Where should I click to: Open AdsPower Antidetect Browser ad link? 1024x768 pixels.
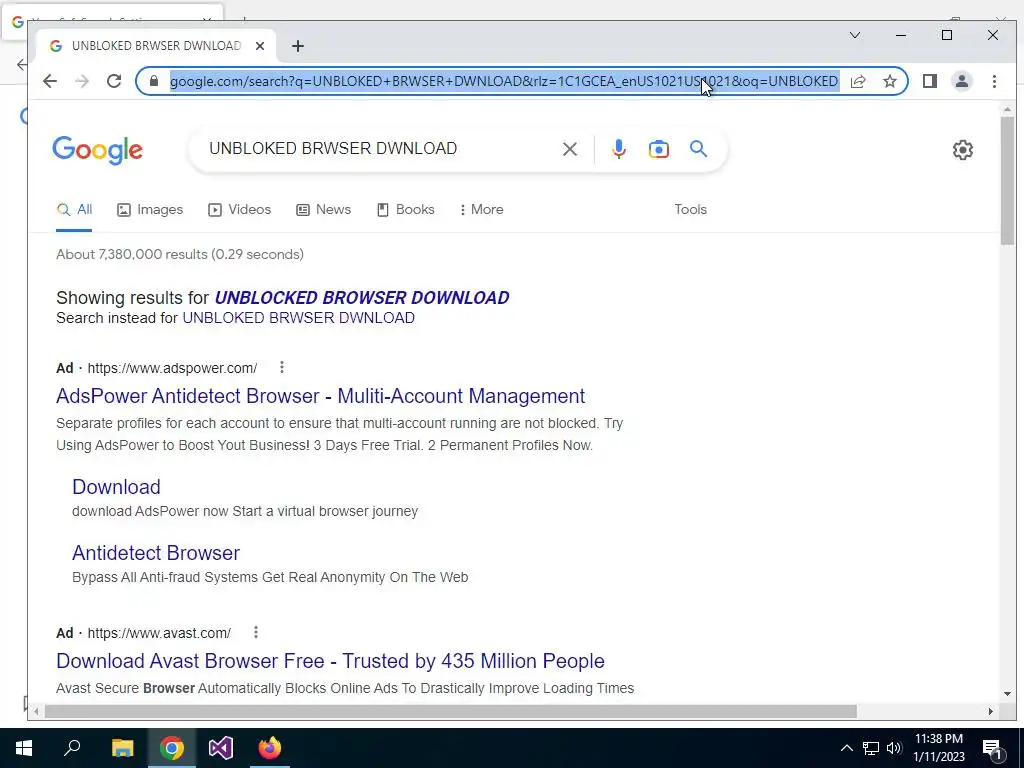pos(321,396)
